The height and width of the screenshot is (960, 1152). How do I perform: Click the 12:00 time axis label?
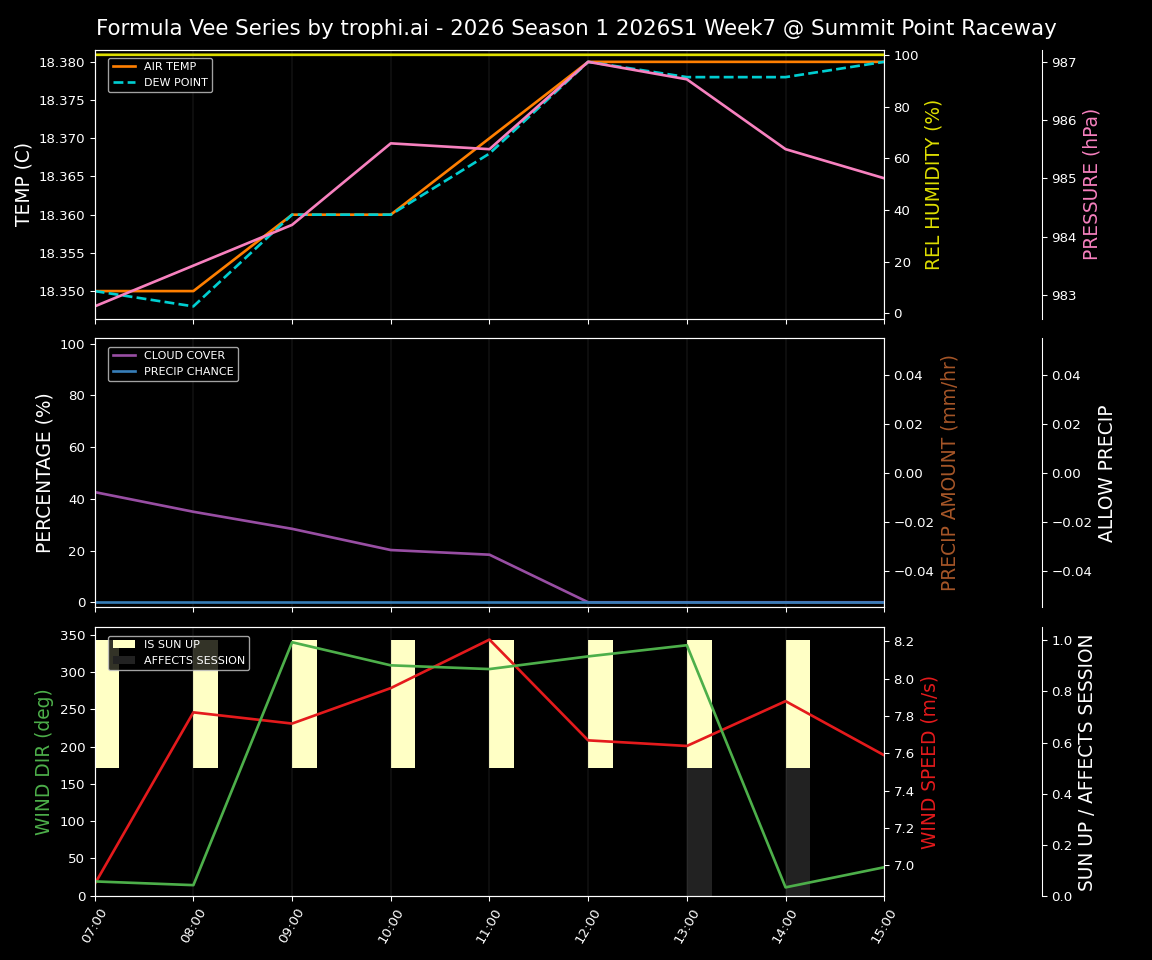point(589,925)
